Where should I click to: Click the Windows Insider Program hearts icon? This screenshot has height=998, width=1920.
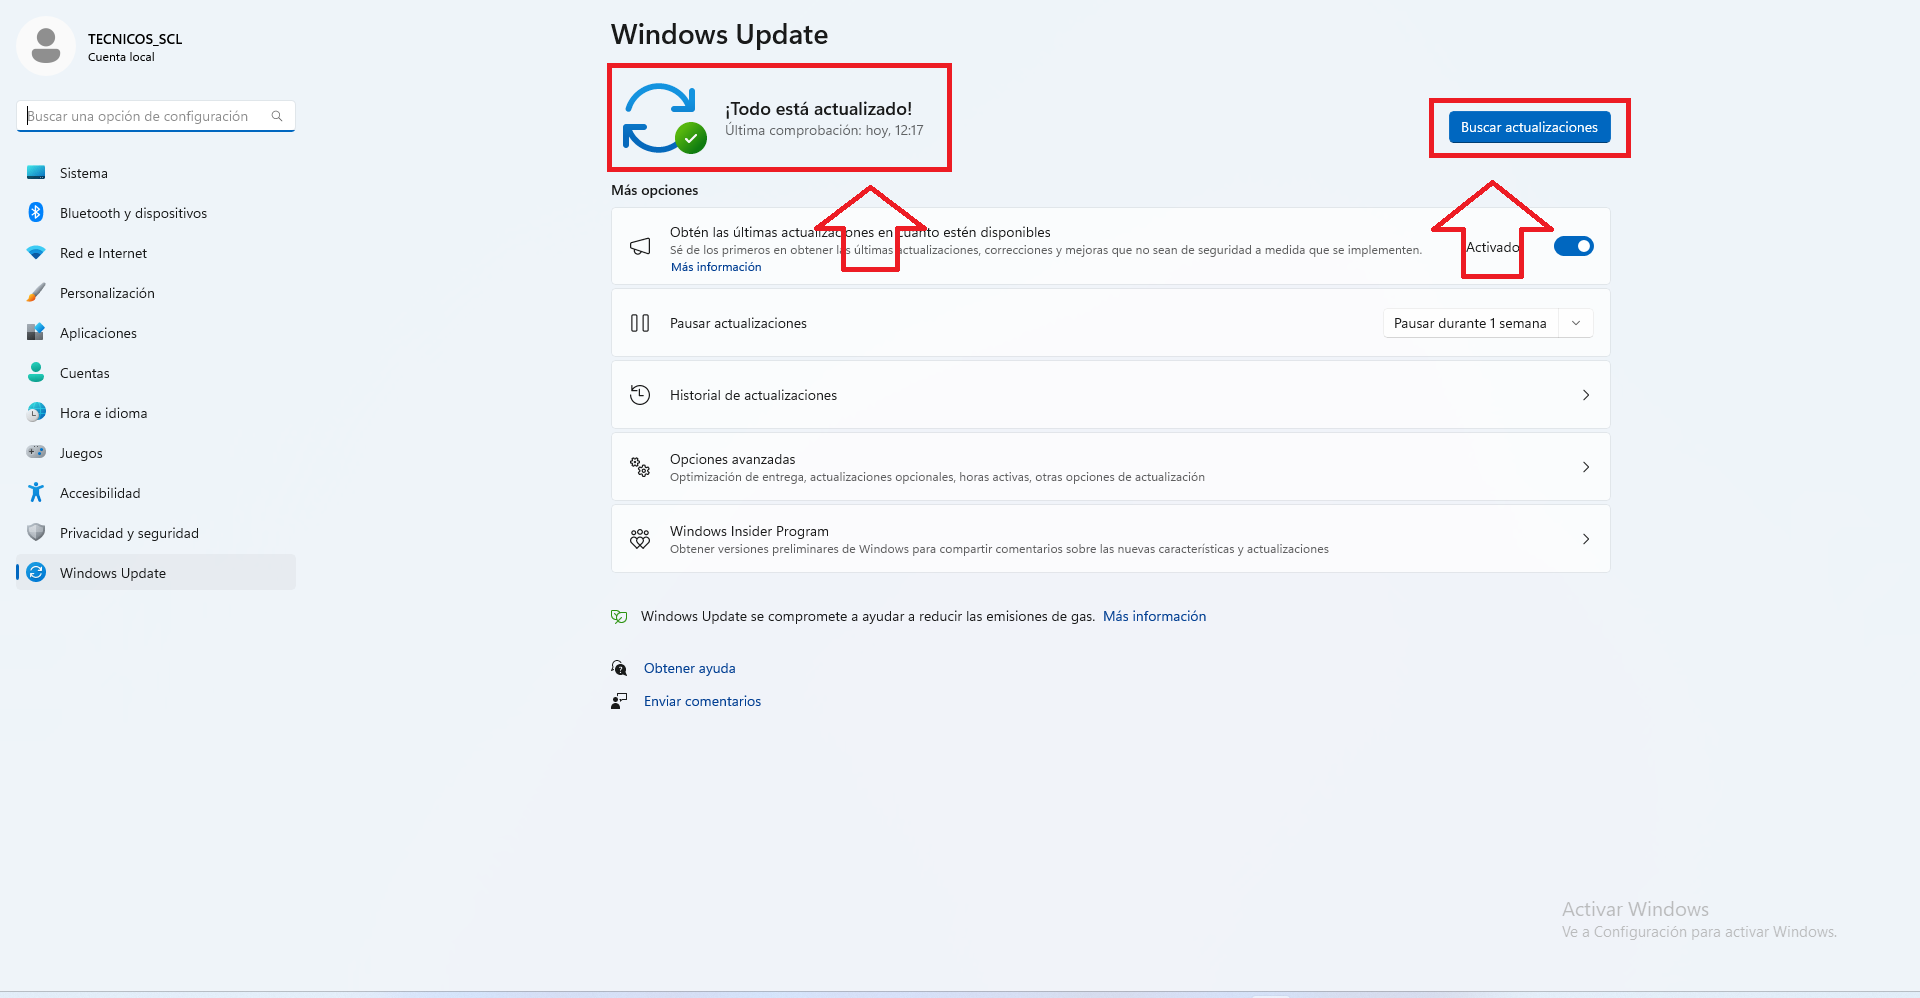coord(640,539)
